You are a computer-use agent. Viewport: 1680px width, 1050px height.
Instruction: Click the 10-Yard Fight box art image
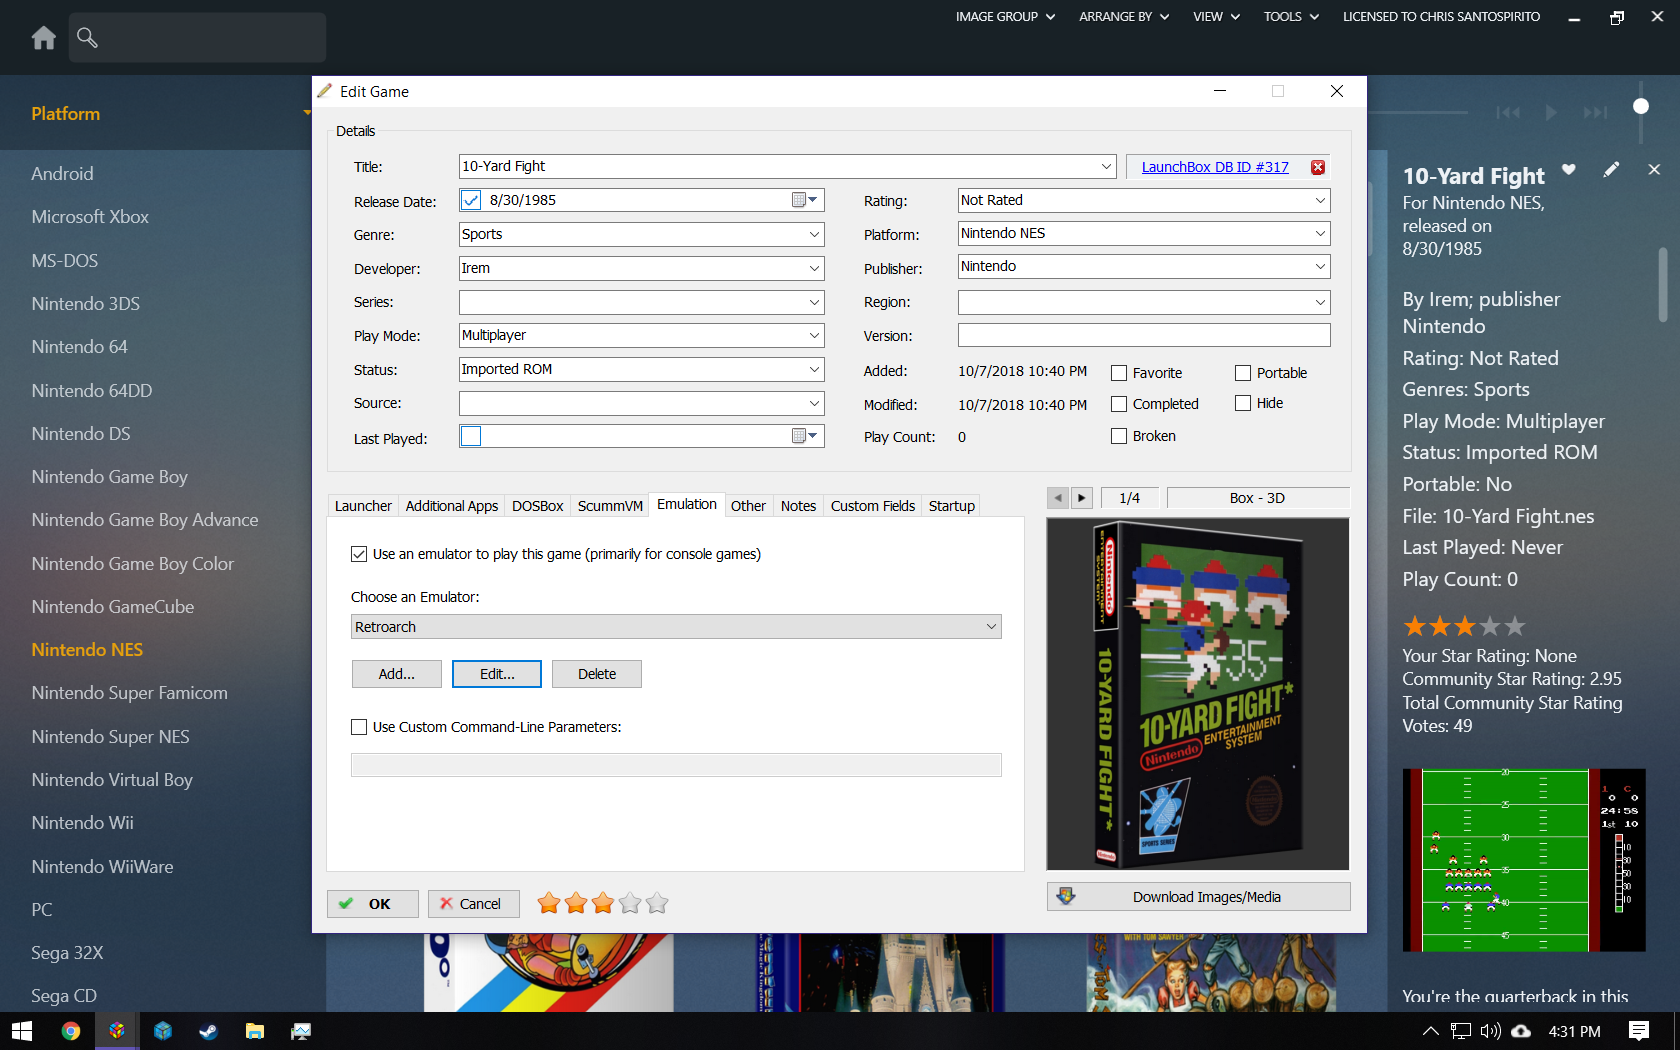click(x=1198, y=694)
